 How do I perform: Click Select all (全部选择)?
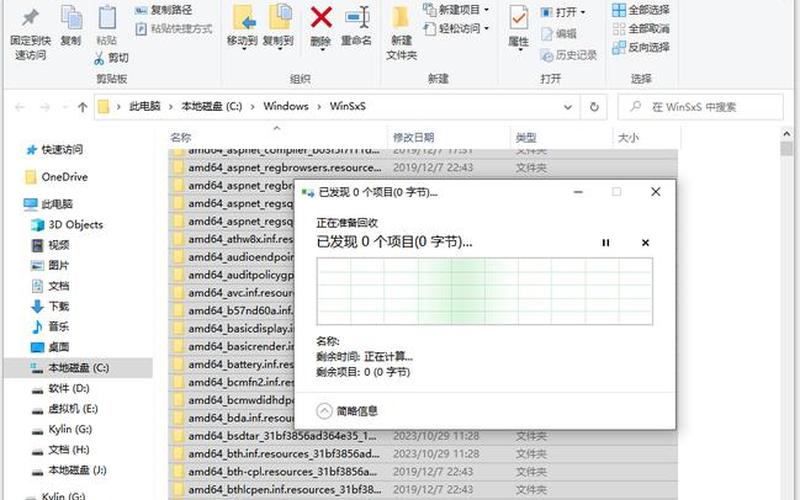tap(641, 10)
